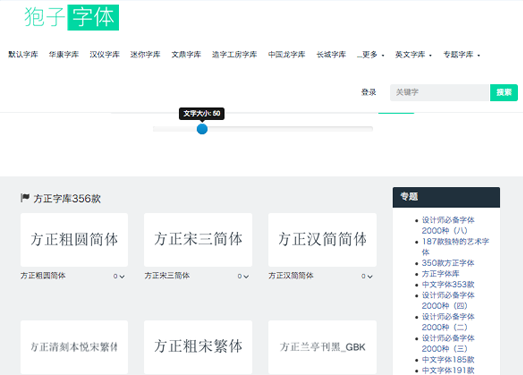This screenshot has width=523, height=375.
Task: Choose the 长城字库 navigation item
Action: click(331, 54)
